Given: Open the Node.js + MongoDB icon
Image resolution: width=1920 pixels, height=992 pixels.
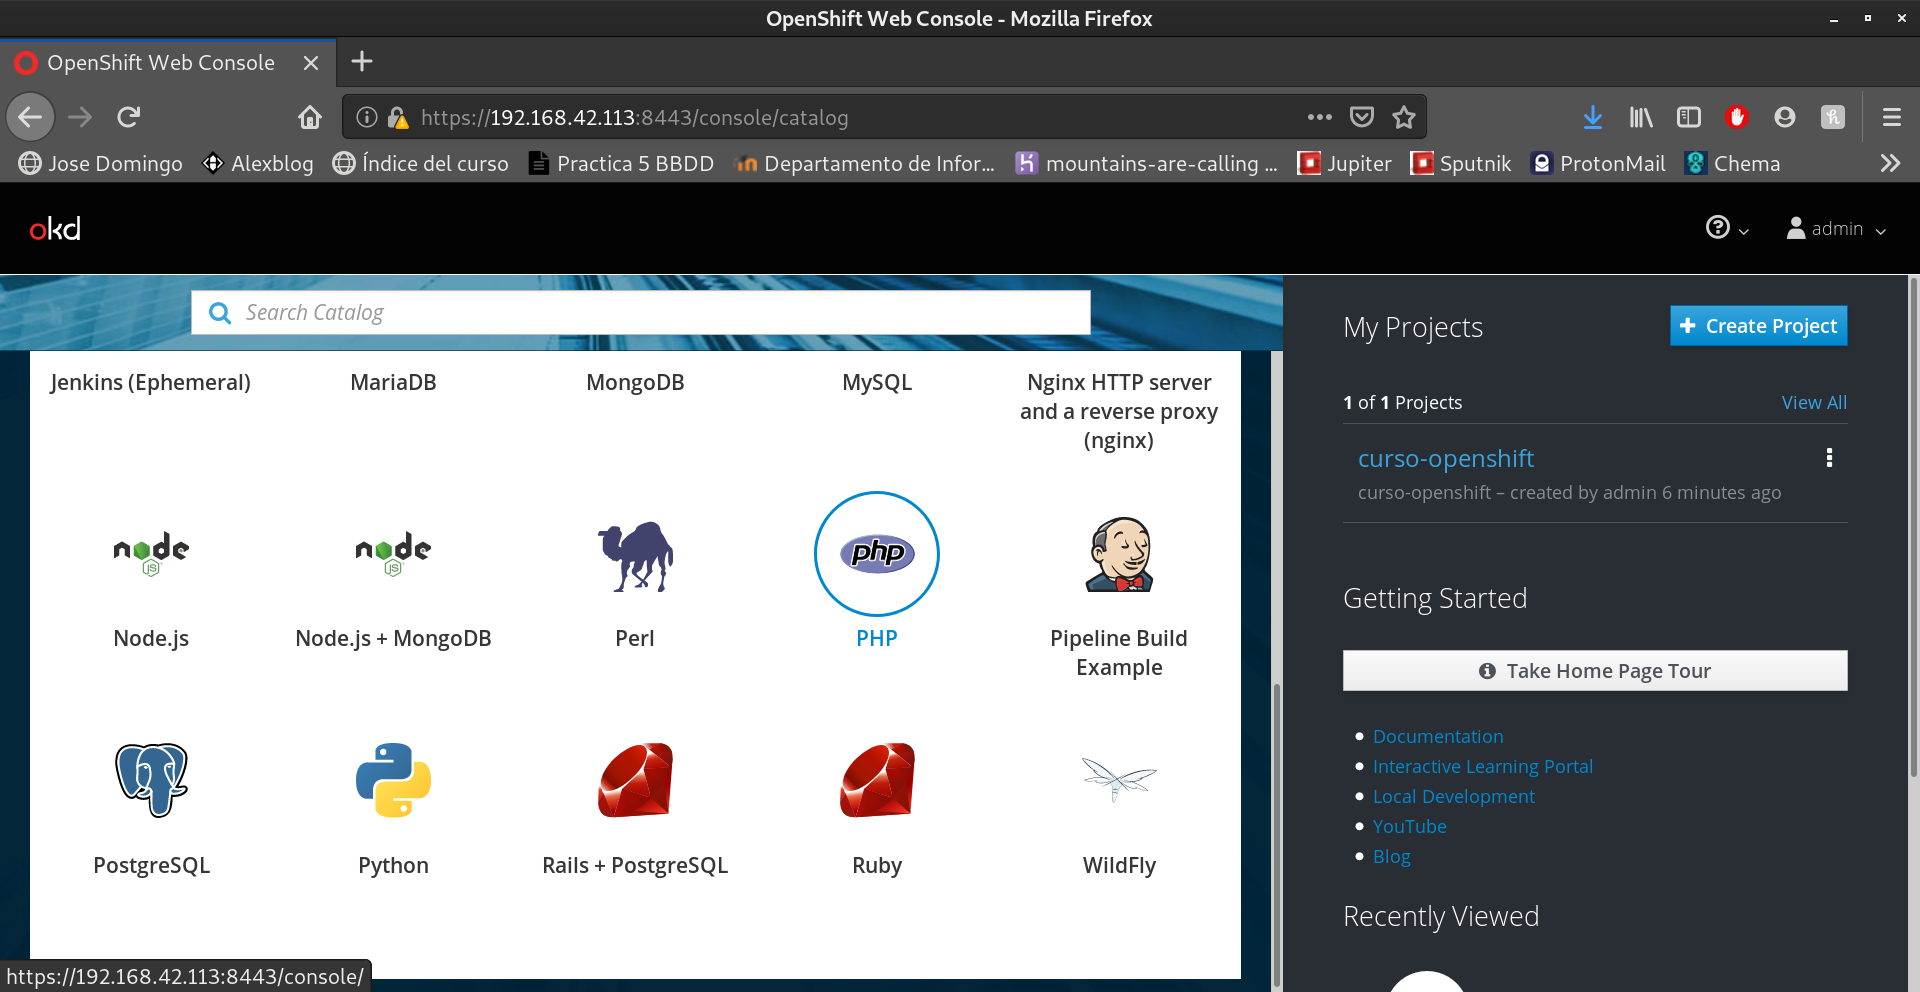Looking at the screenshot, I should 393,553.
